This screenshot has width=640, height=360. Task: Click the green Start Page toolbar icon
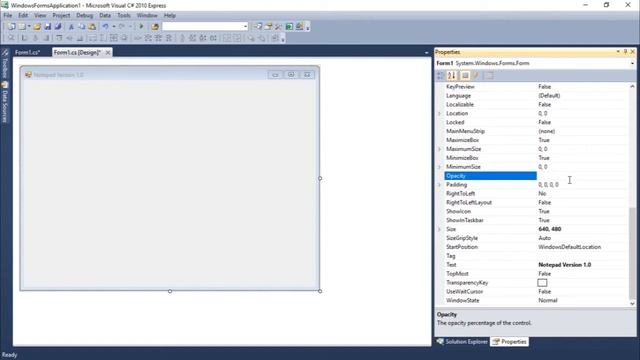pos(289,27)
